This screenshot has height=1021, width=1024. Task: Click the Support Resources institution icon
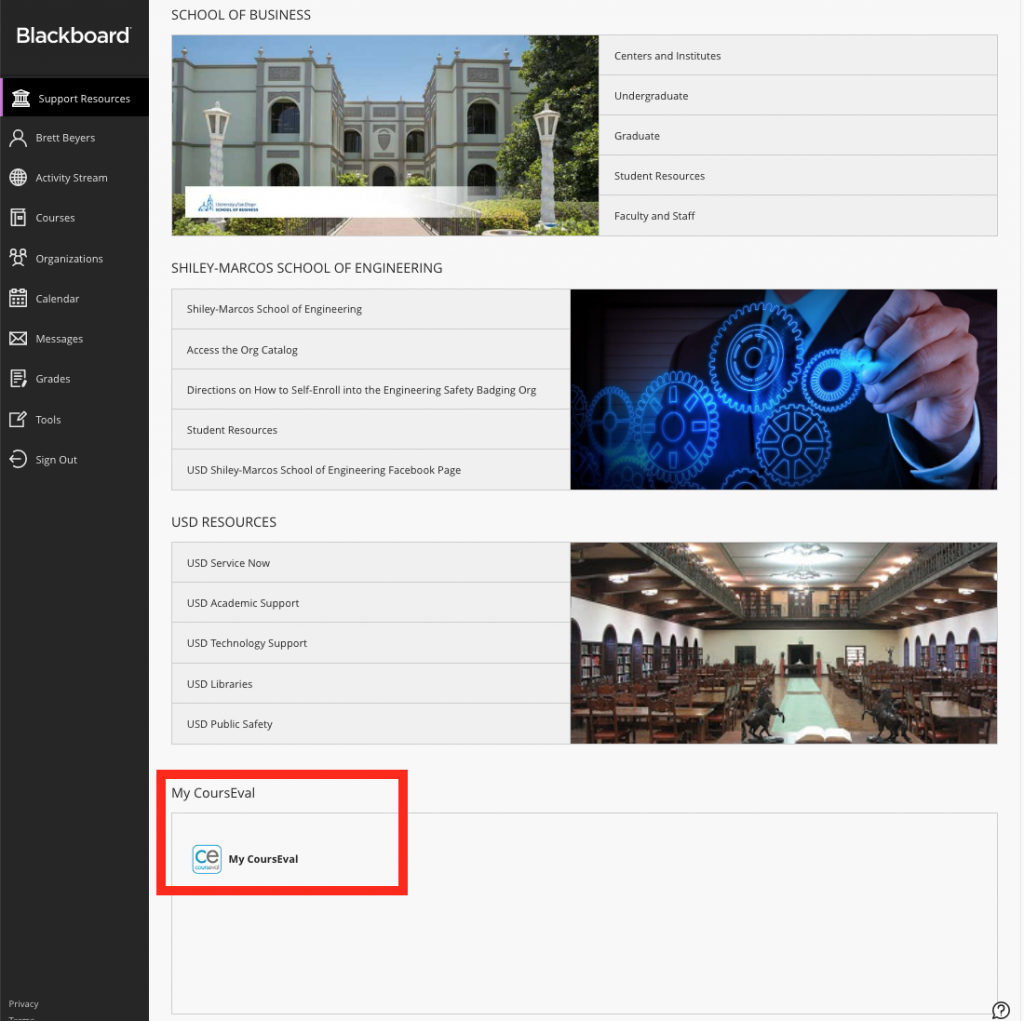[21, 98]
